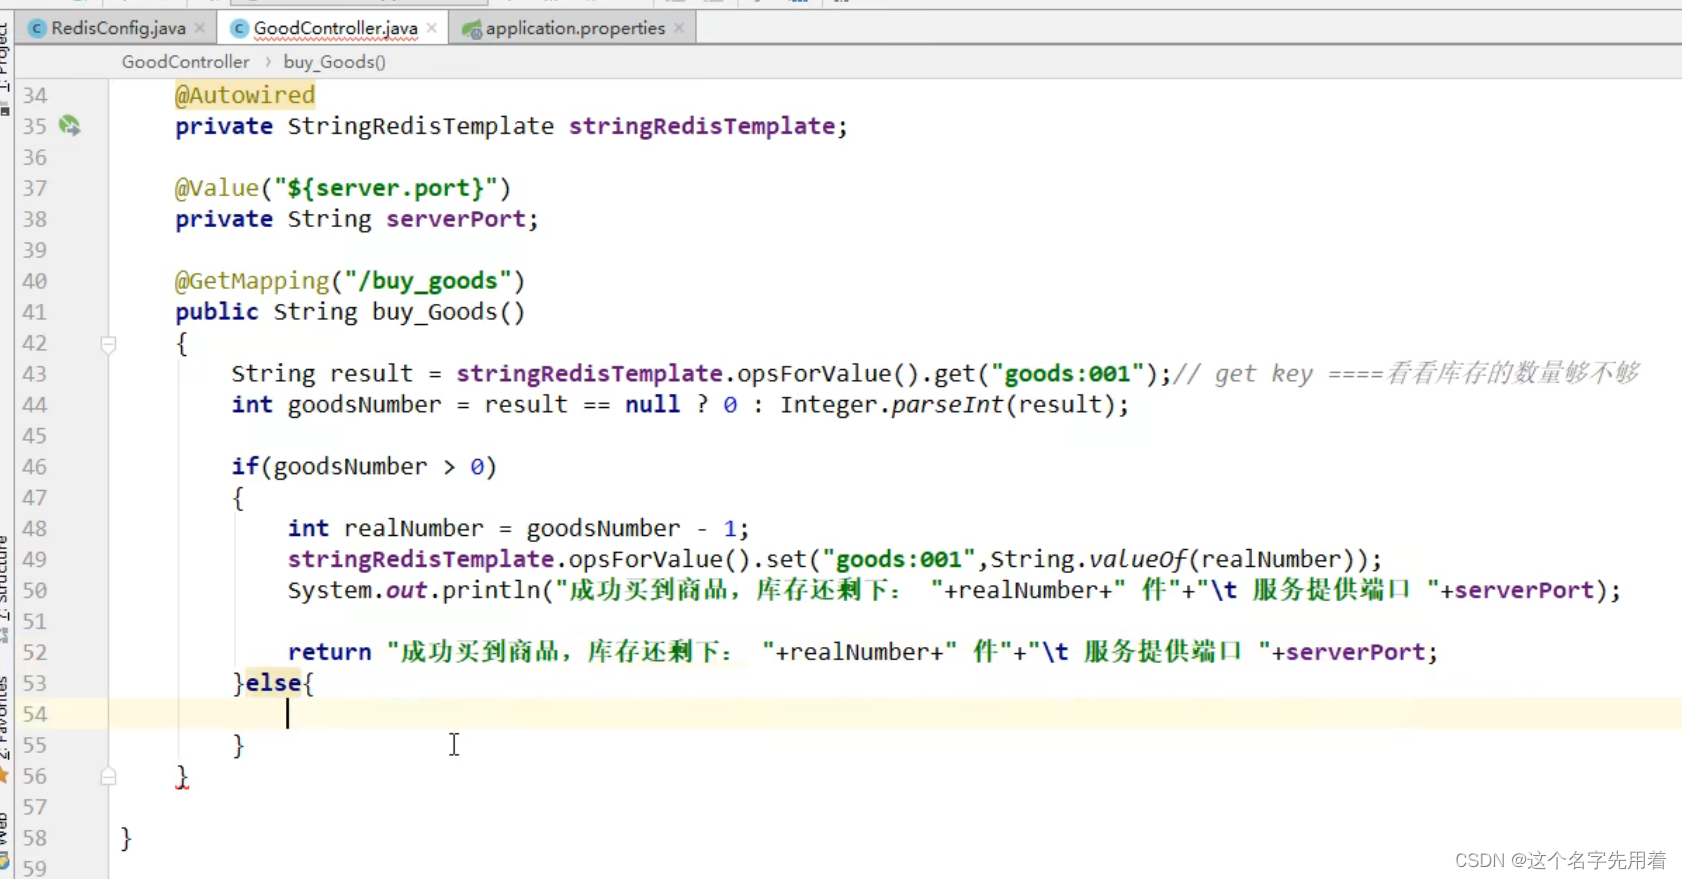Click the GoodController breadcrumb

point(186,62)
